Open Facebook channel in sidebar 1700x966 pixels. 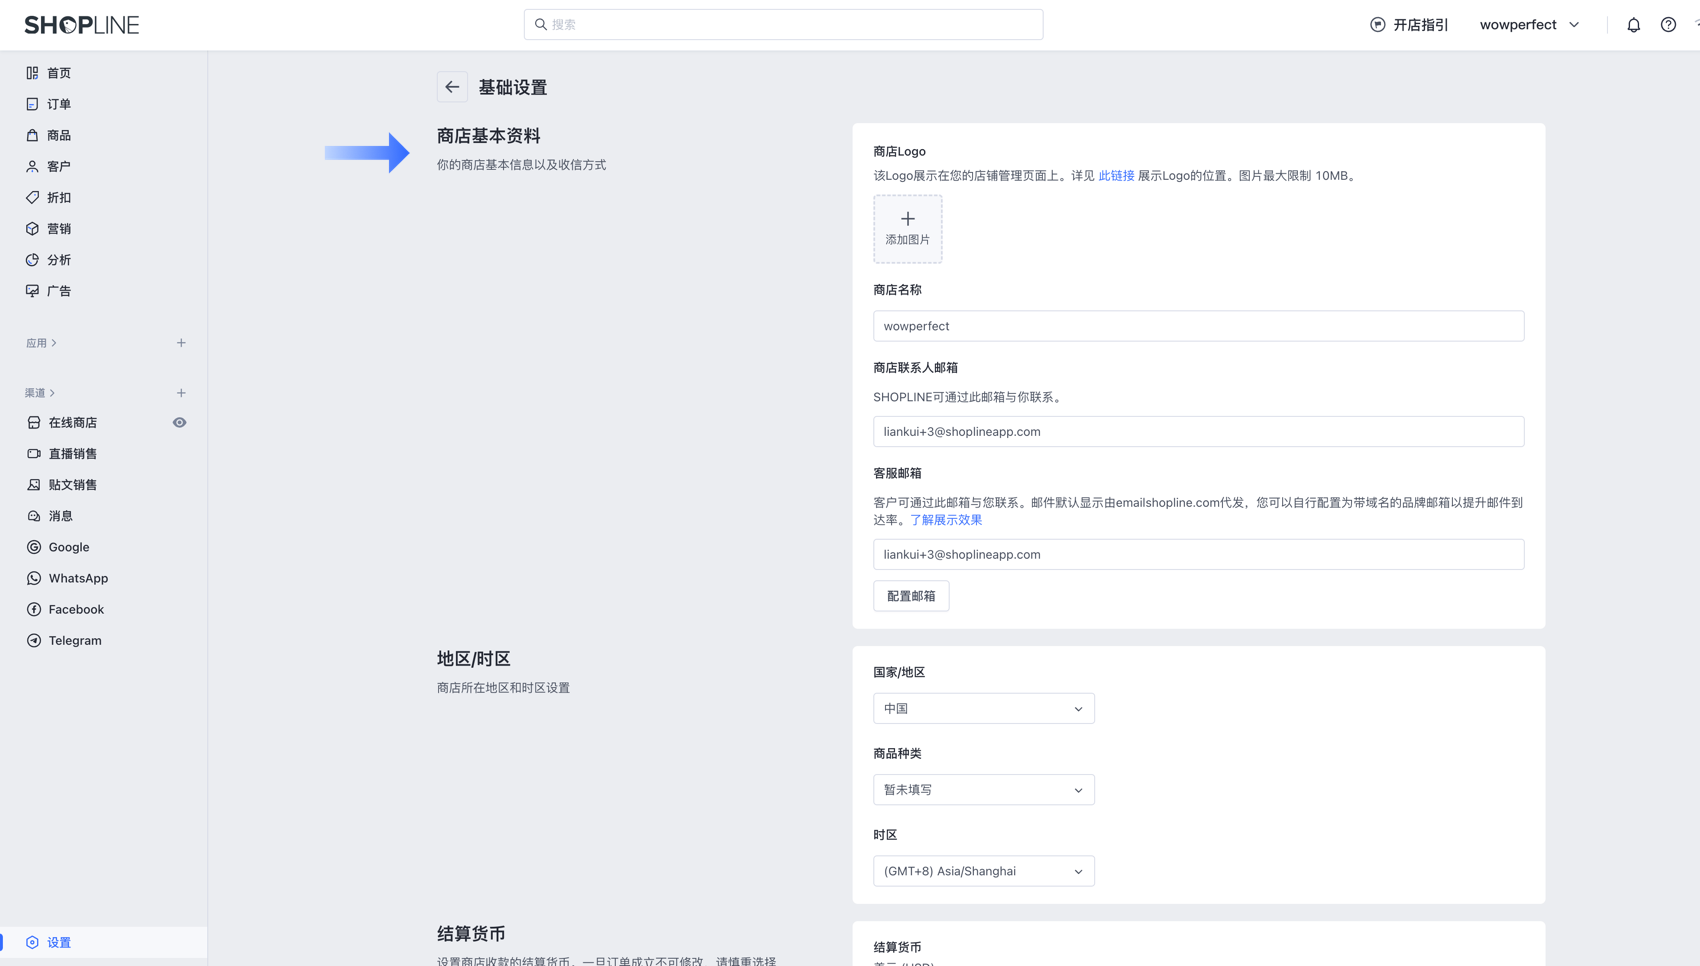(76, 609)
